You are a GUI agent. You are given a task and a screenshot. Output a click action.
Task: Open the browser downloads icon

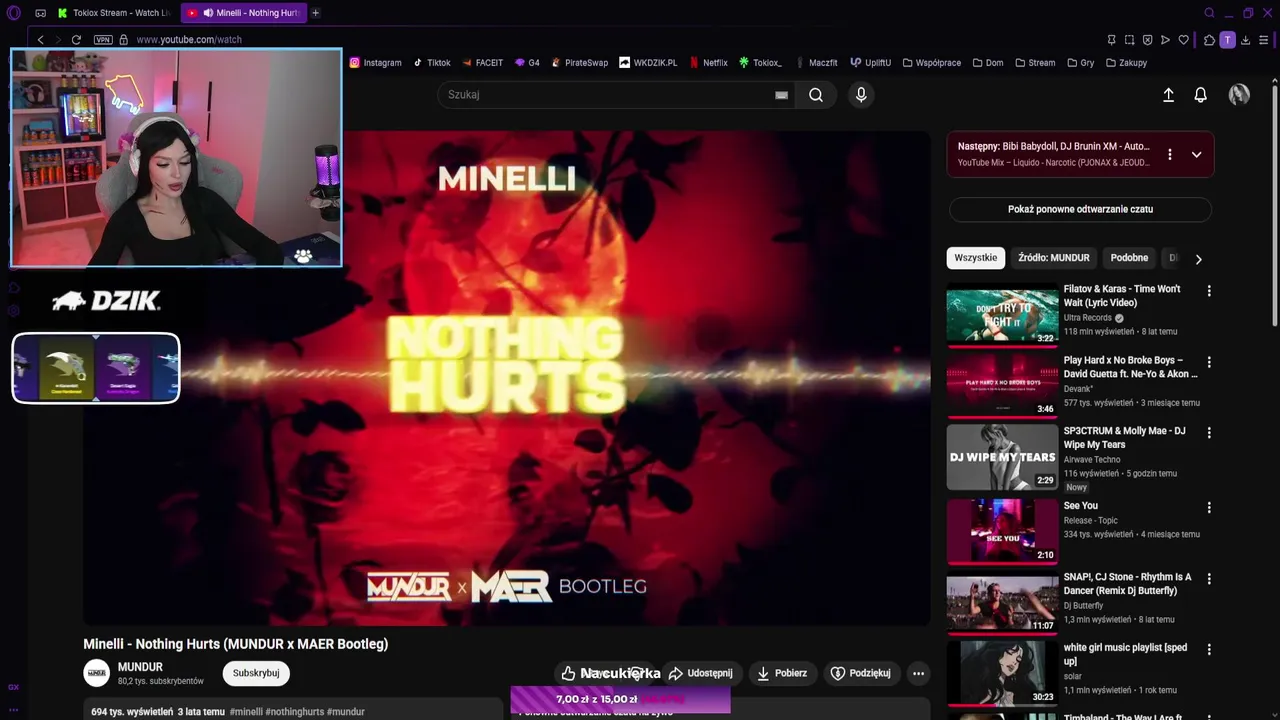click(x=1246, y=40)
